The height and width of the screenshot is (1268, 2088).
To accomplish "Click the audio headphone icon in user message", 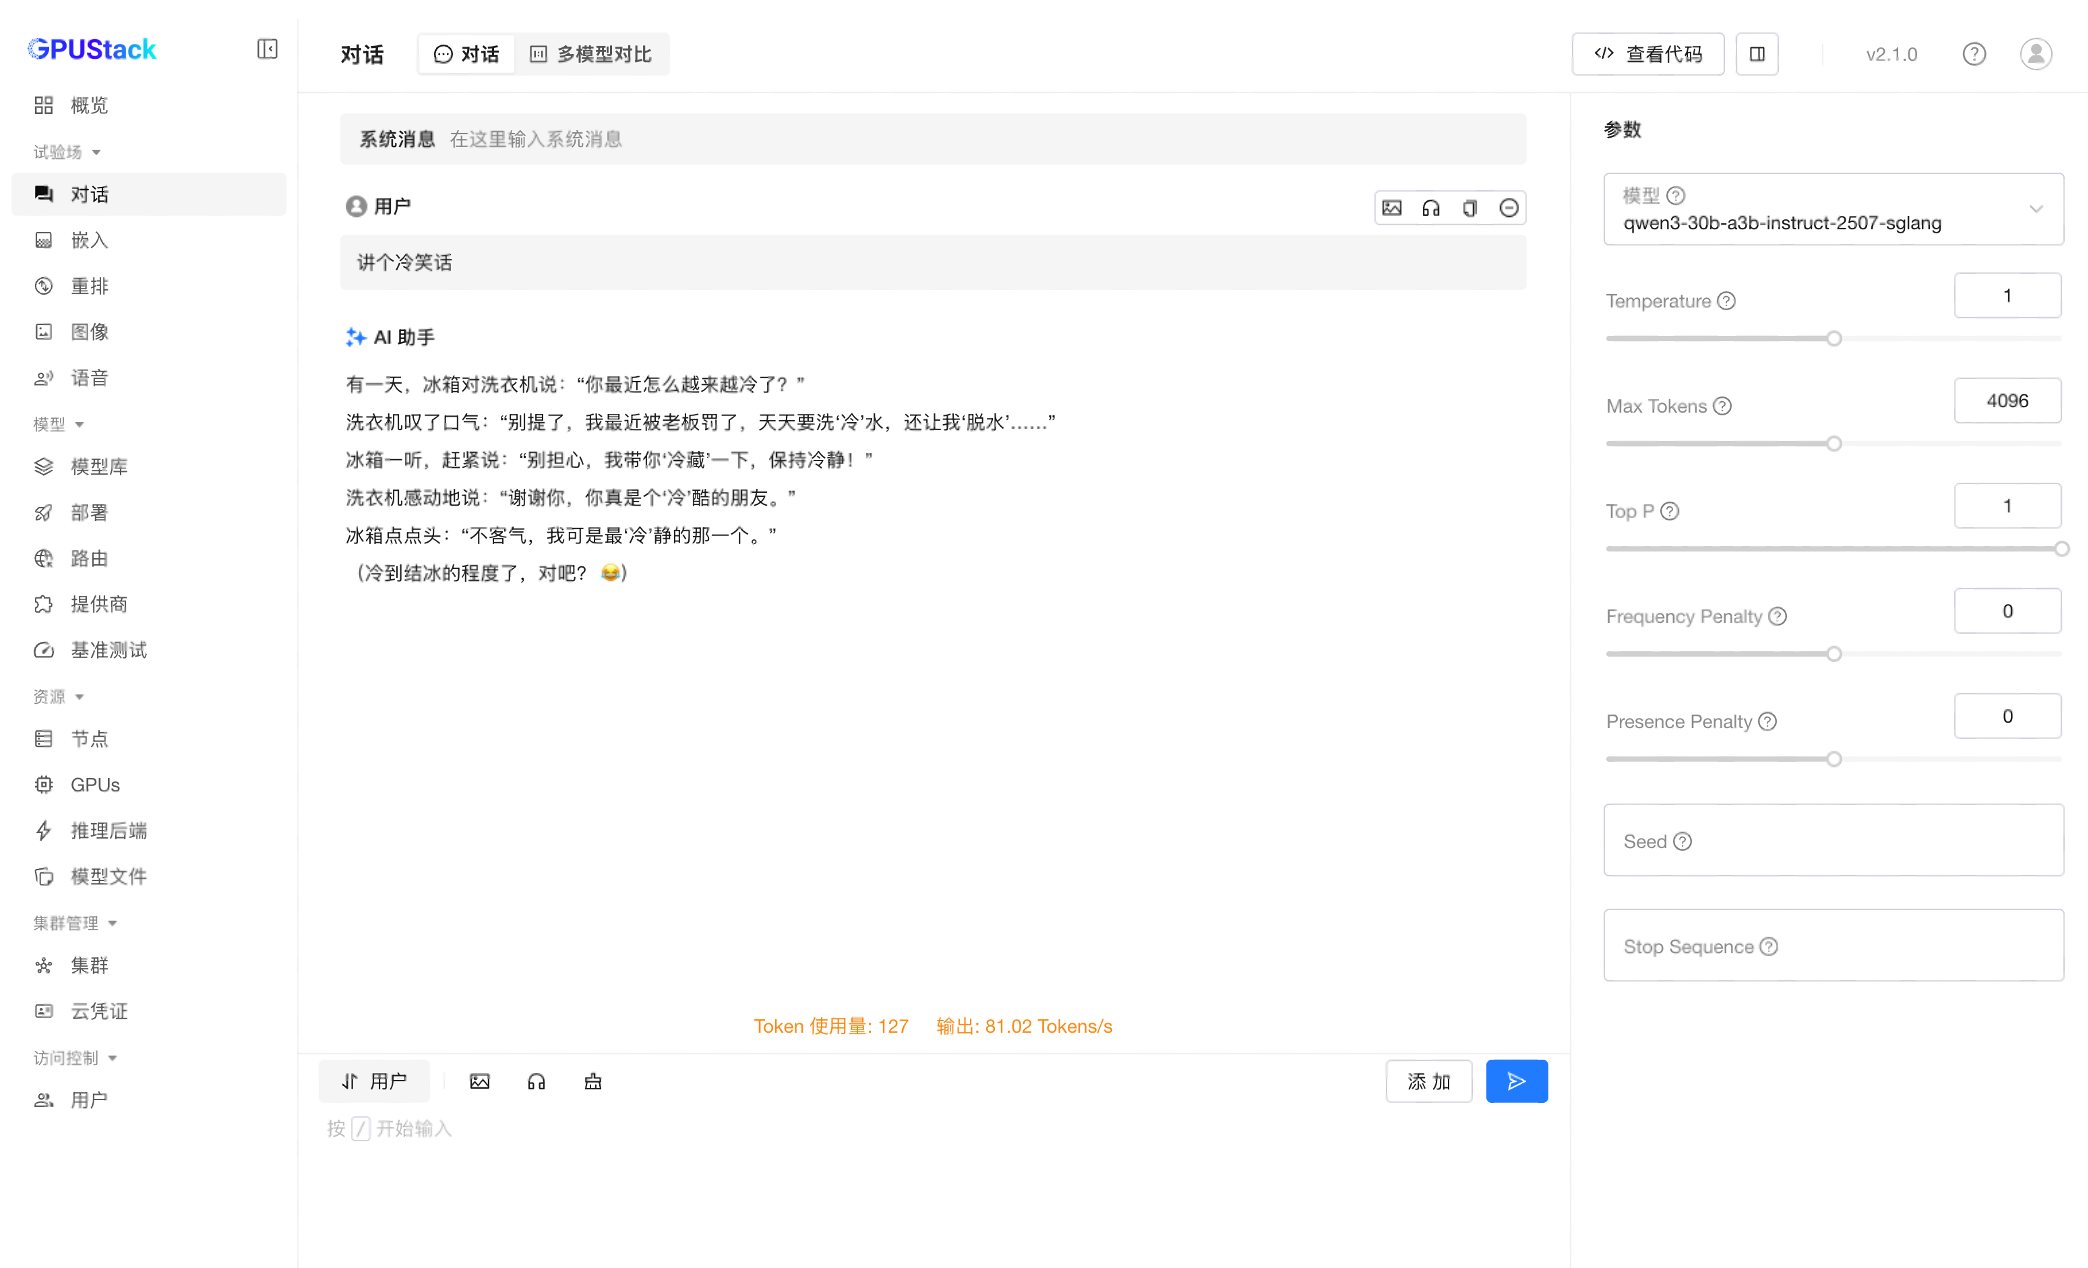I will (1431, 208).
